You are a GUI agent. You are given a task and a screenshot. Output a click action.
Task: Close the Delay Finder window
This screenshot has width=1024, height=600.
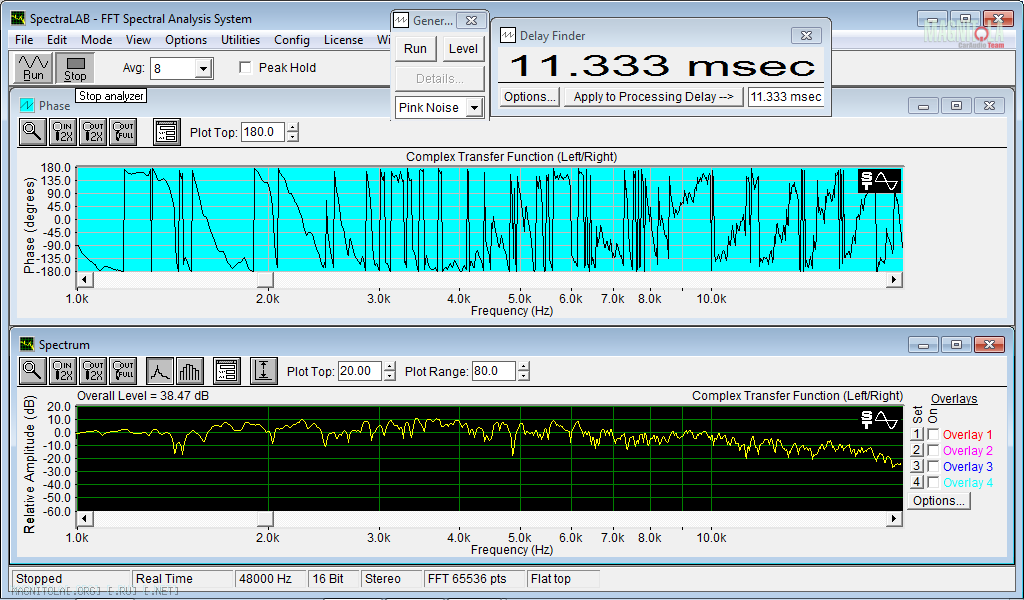click(x=807, y=35)
